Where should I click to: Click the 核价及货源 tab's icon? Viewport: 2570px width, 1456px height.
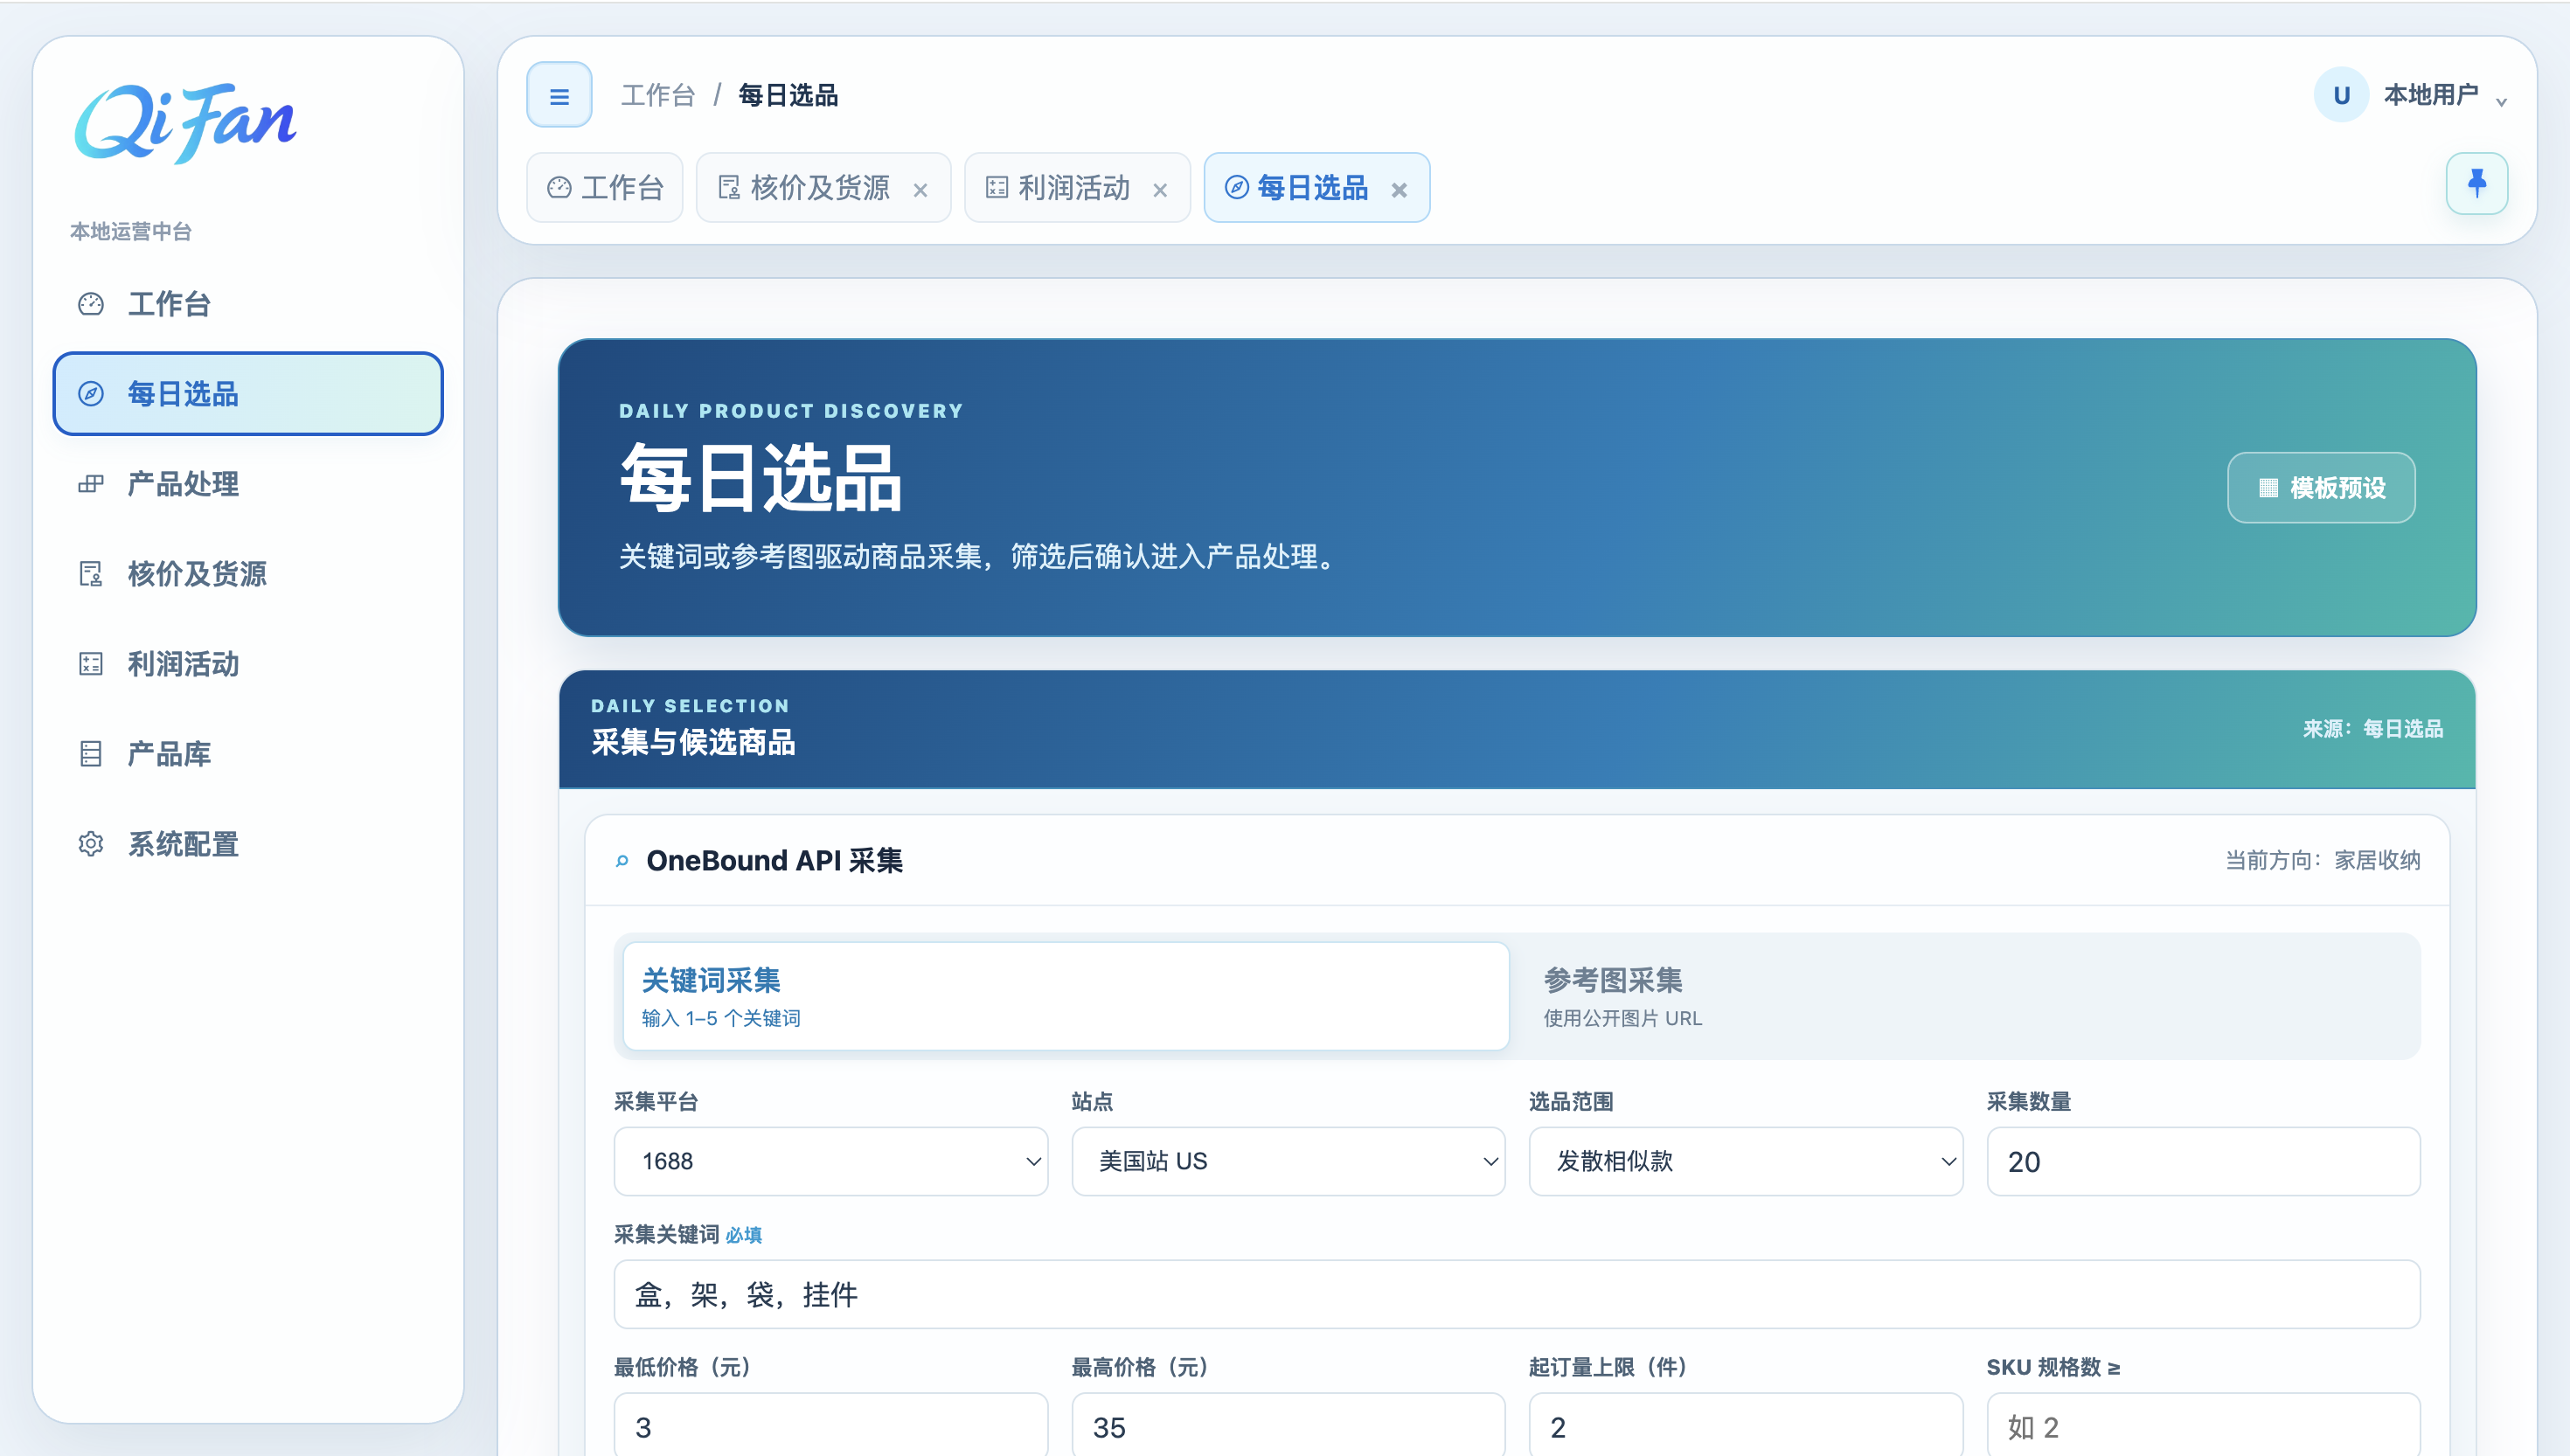coord(729,188)
